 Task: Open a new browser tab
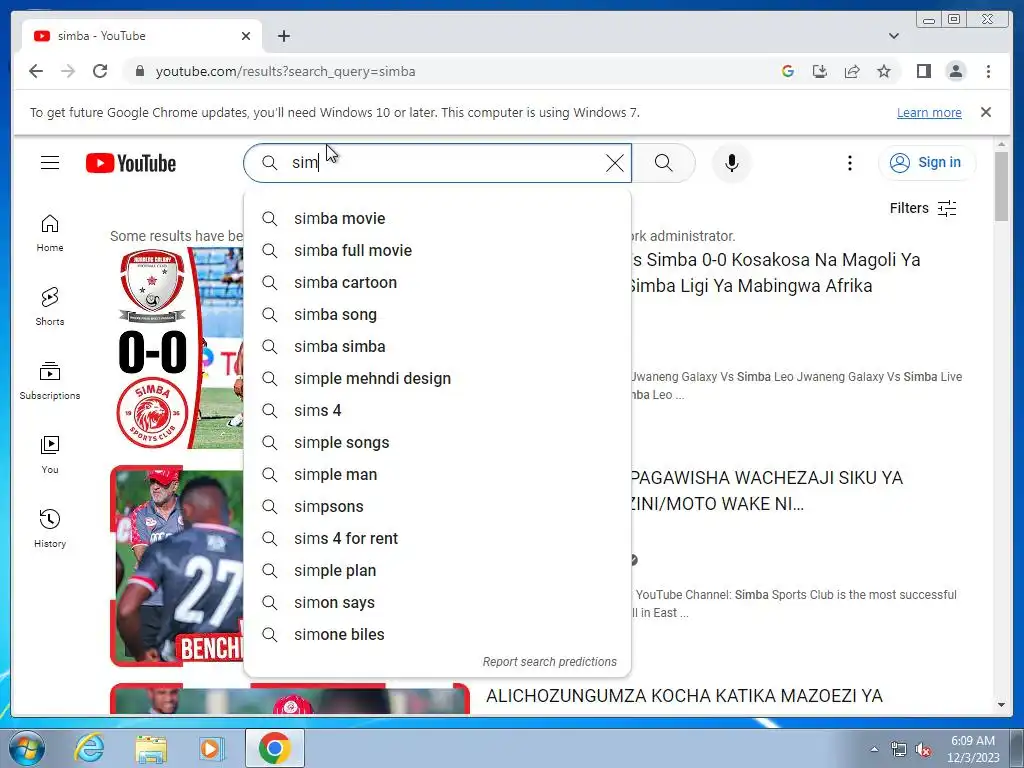[x=283, y=36]
